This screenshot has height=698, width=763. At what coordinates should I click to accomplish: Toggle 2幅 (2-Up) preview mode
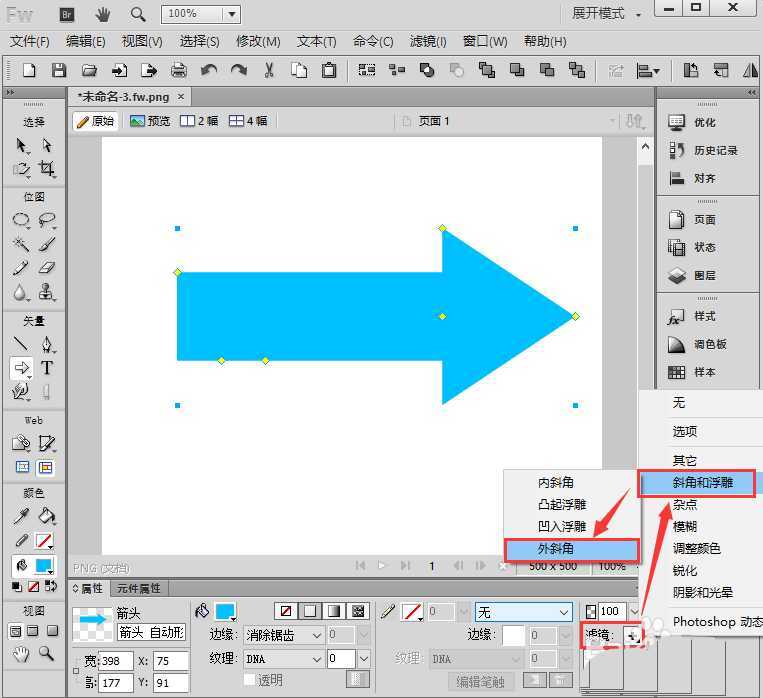(198, 121)
